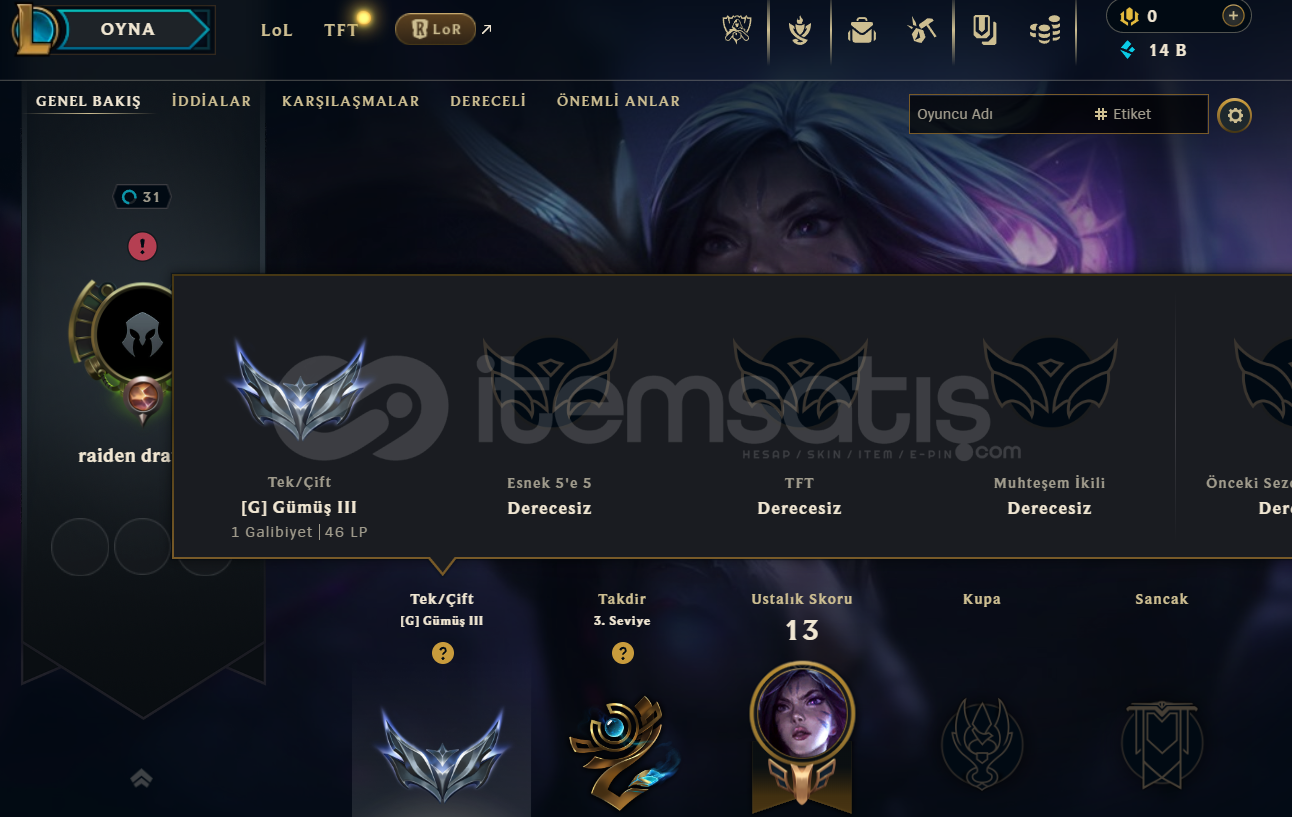This screenshot has width=1292, height=817.
Task: Switch to the TFT menu
Action: pyautogui.click(x=341, y=30)
